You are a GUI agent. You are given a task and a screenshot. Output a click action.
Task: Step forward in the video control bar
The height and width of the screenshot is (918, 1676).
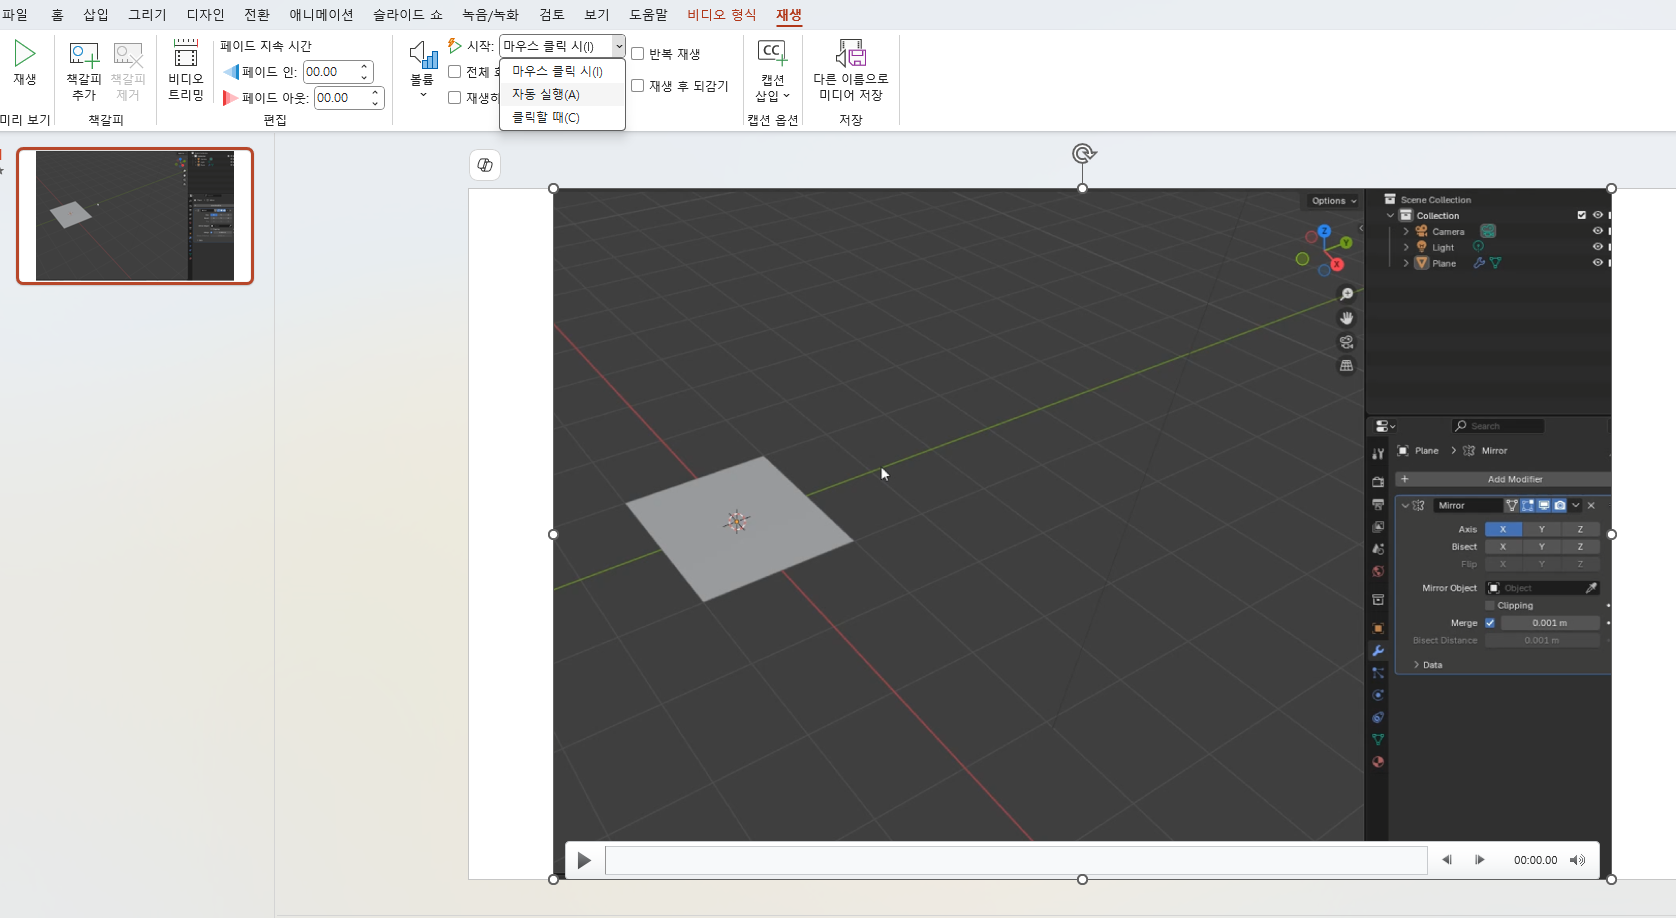pyautogui.click(x=1480, y=860)
